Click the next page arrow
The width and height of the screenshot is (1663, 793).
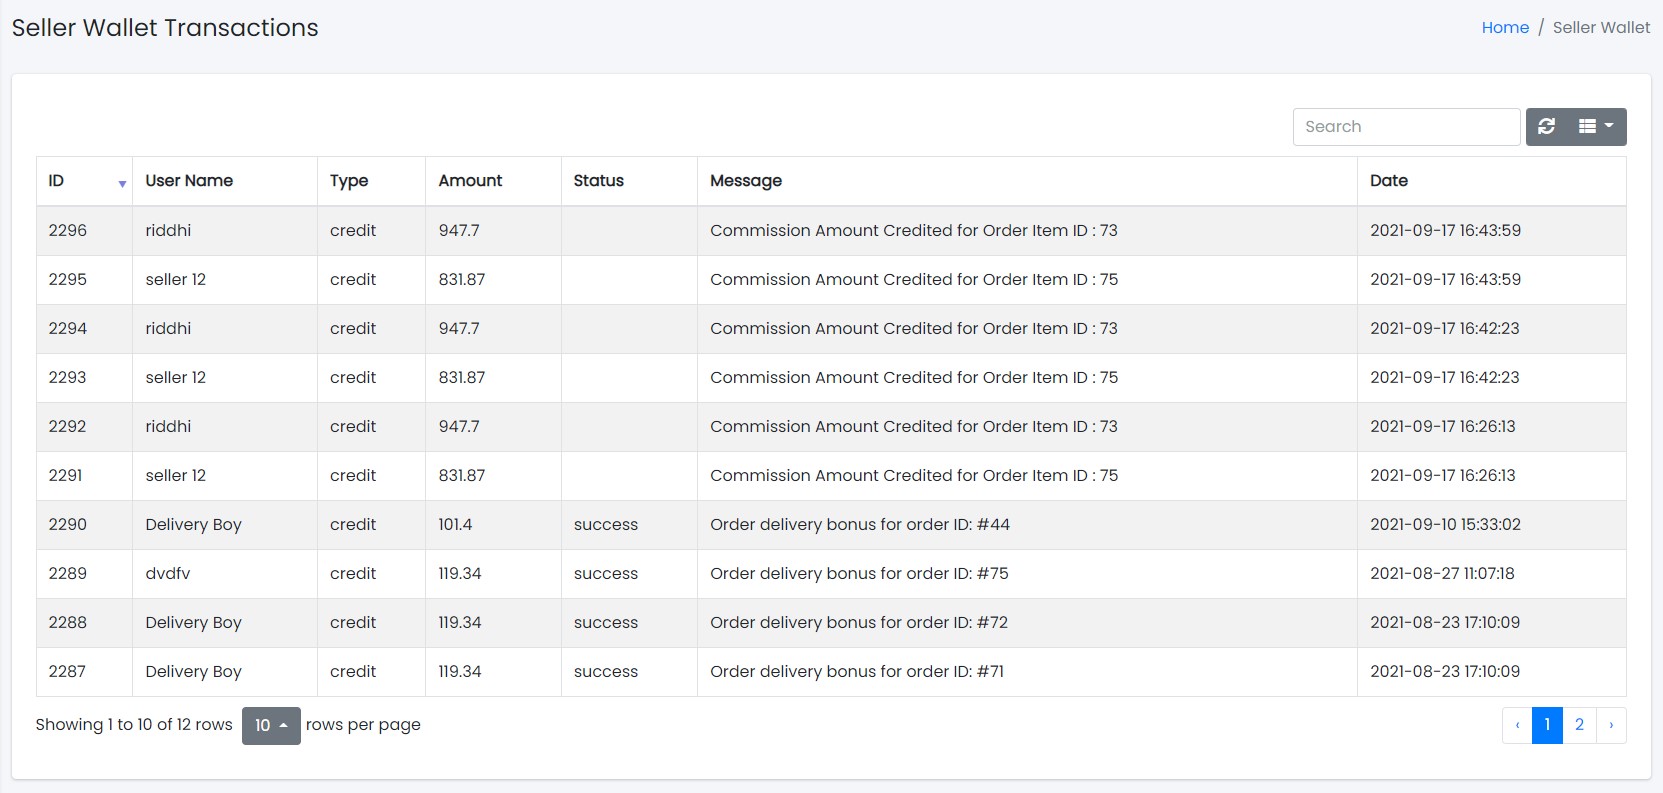pos(1611,725)
